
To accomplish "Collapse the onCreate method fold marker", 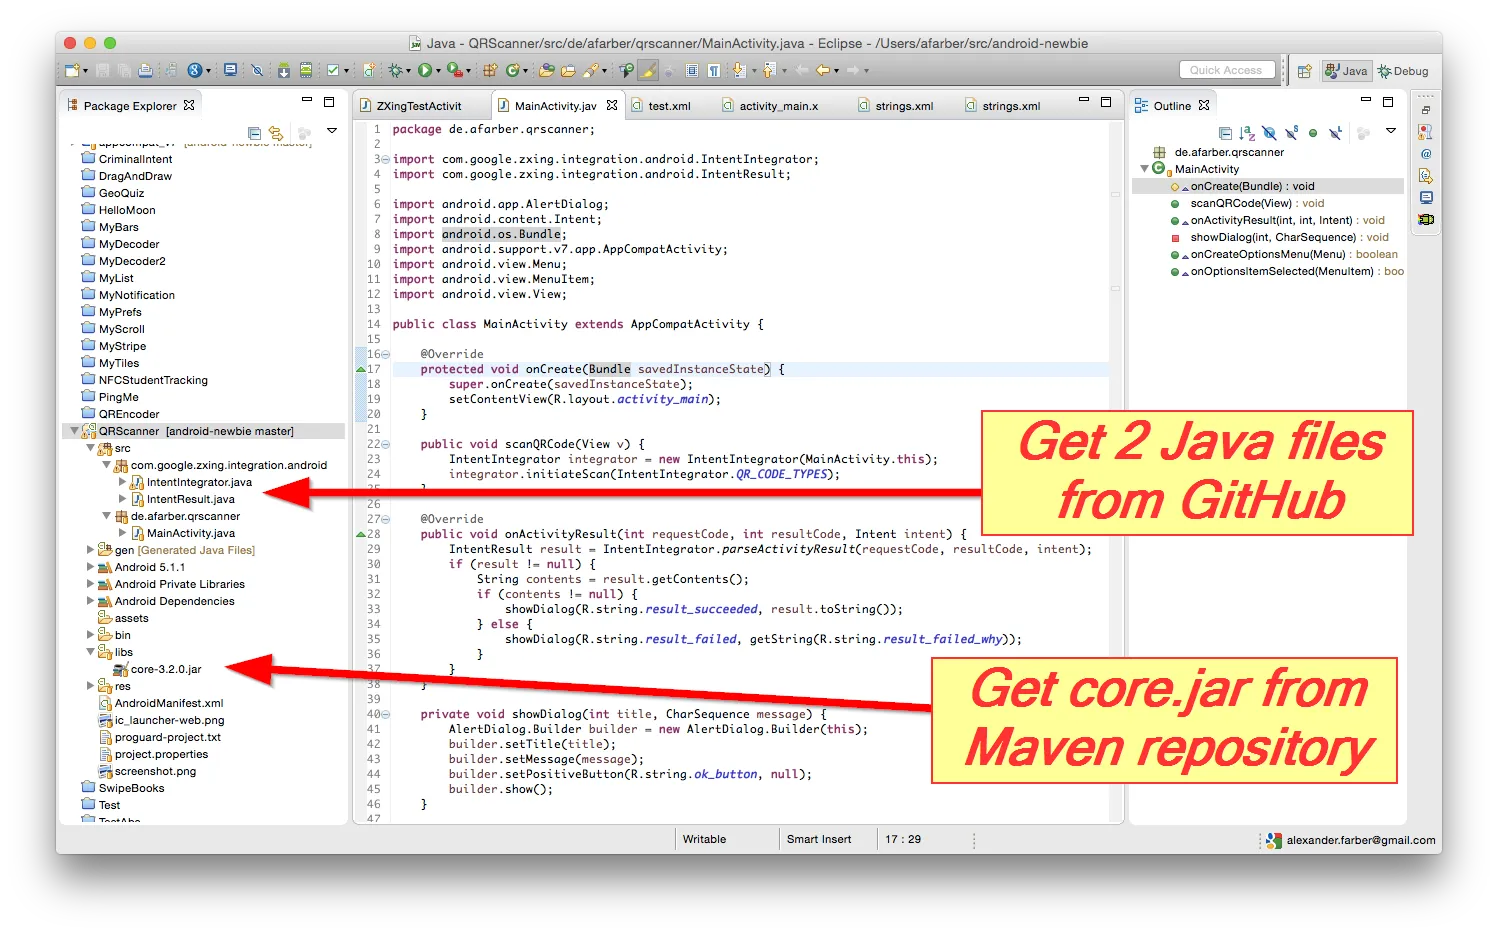I will pyautogui.click(x=386, y=354).
